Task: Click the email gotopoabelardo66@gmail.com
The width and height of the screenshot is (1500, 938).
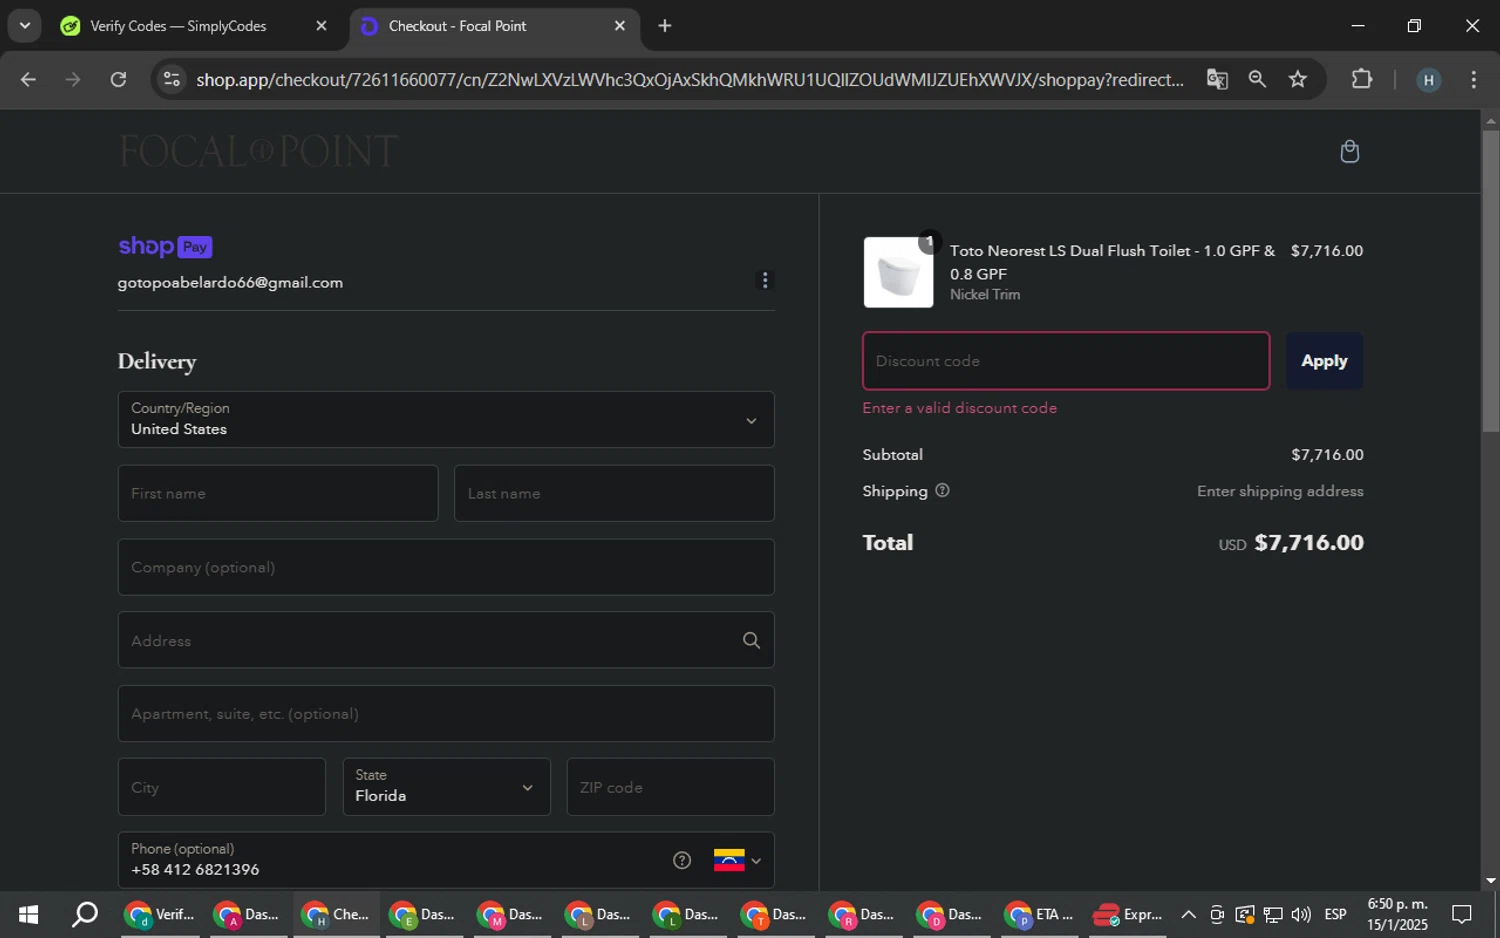Action: click(x=230, y=283)
